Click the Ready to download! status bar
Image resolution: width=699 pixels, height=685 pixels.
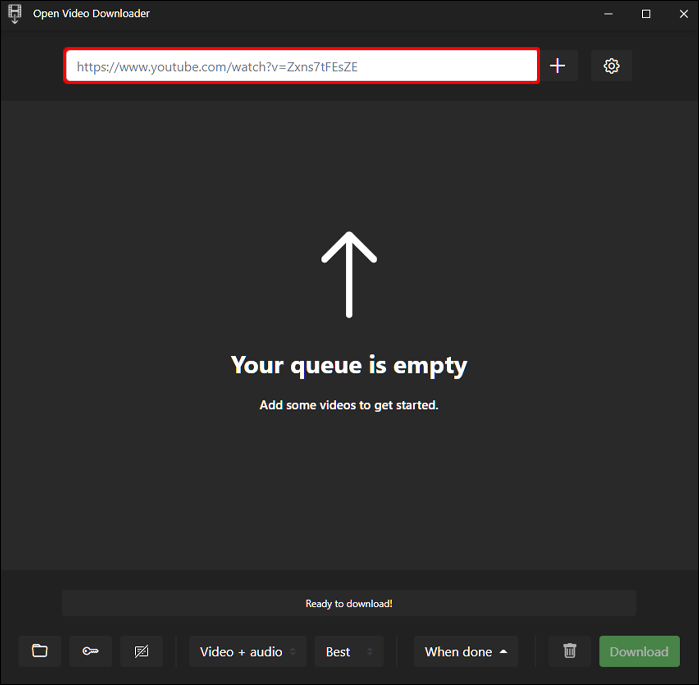[x=349, y=603]
